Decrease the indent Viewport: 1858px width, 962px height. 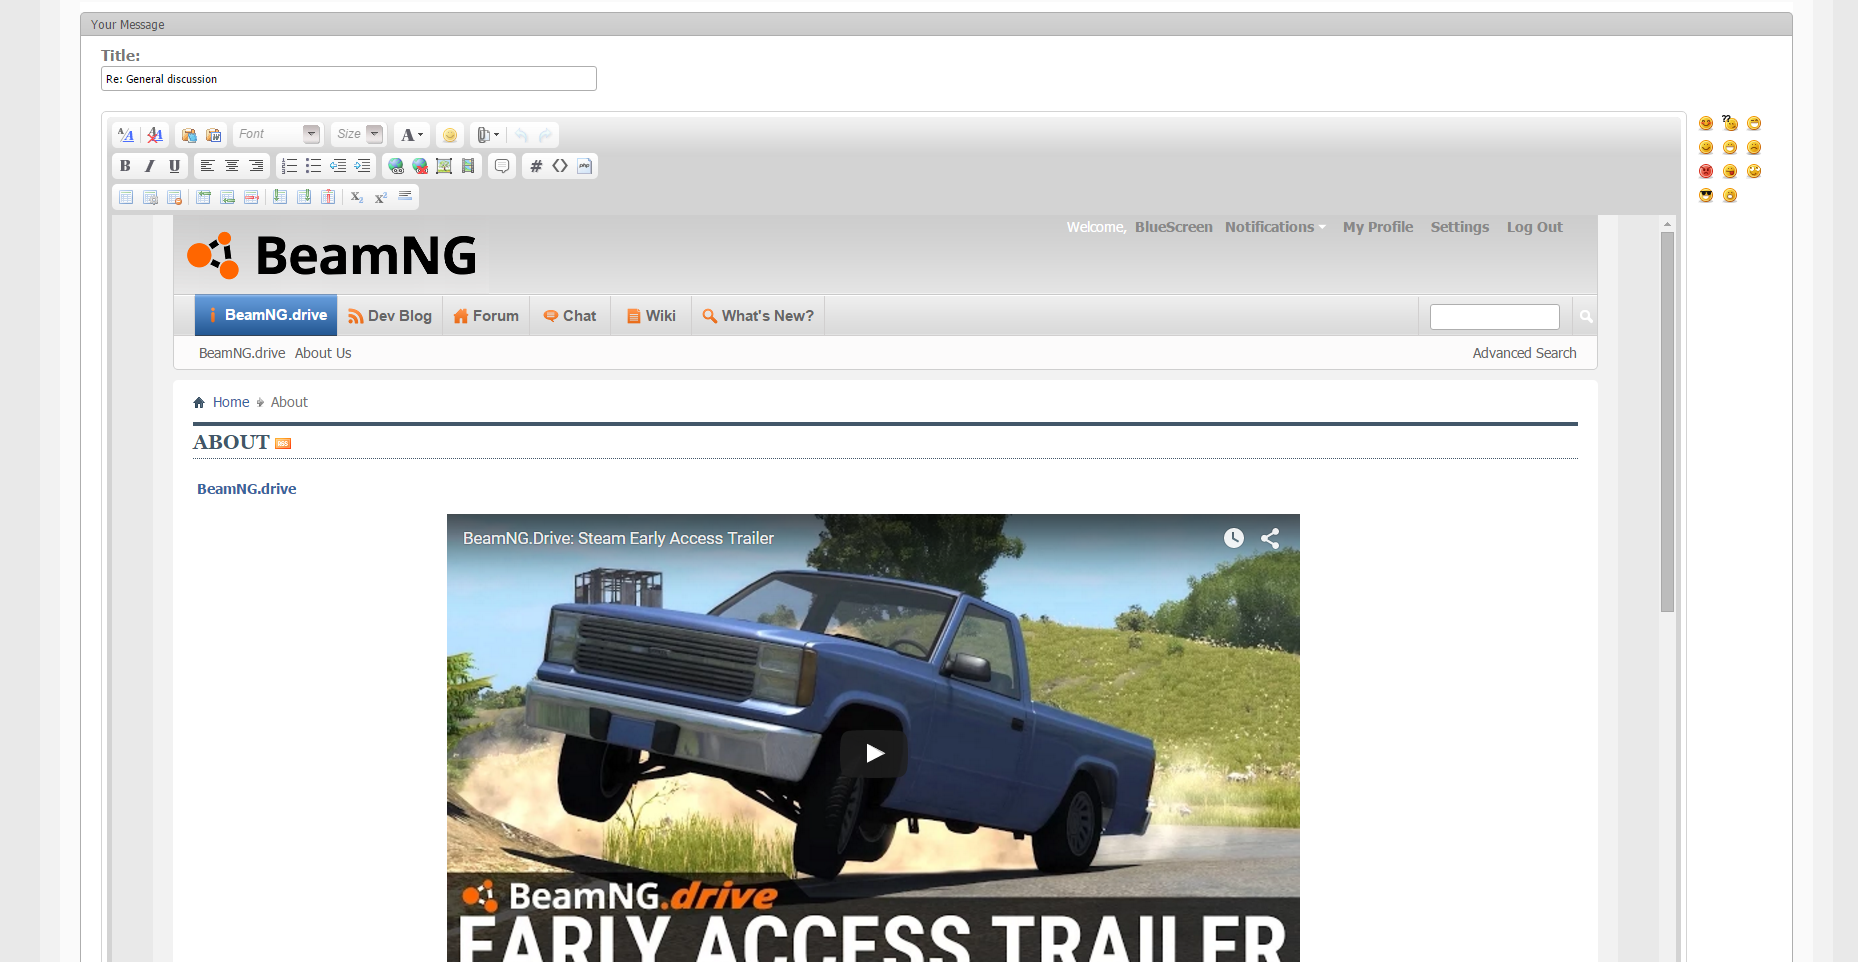pyautogui.click(x=338, y=166)
